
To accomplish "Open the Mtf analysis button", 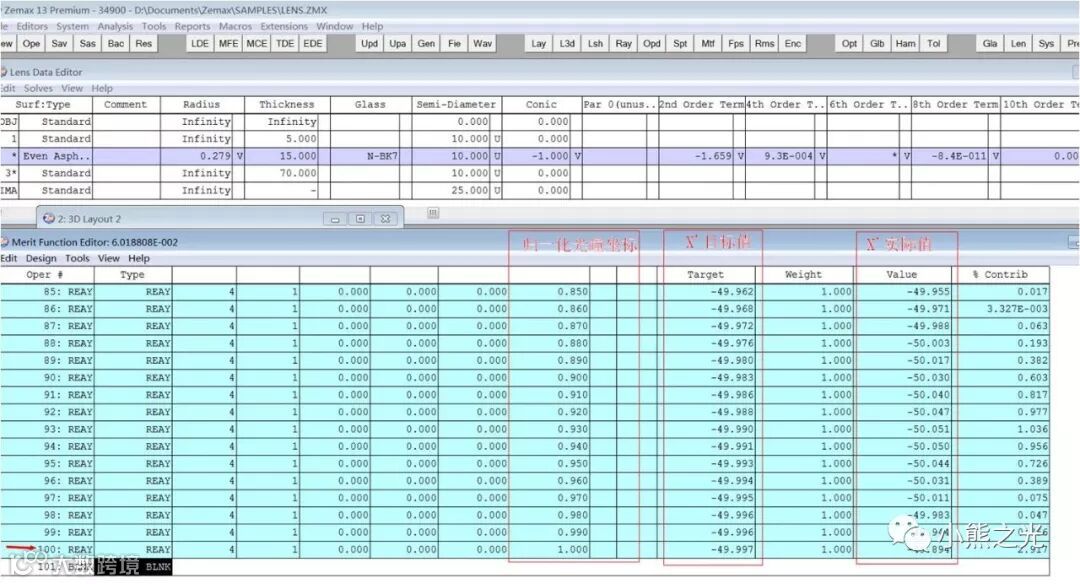I will pos(708,43).
